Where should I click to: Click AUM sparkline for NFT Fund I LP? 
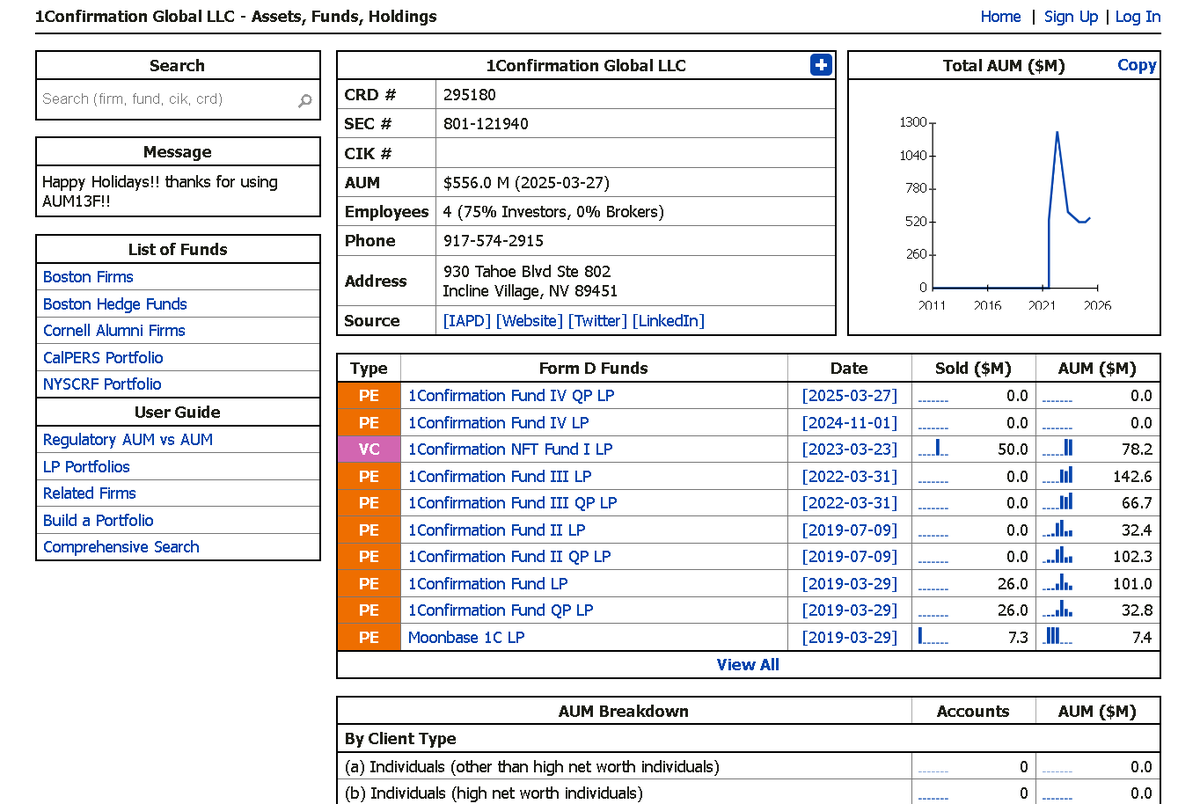(x=1057, y=449)
